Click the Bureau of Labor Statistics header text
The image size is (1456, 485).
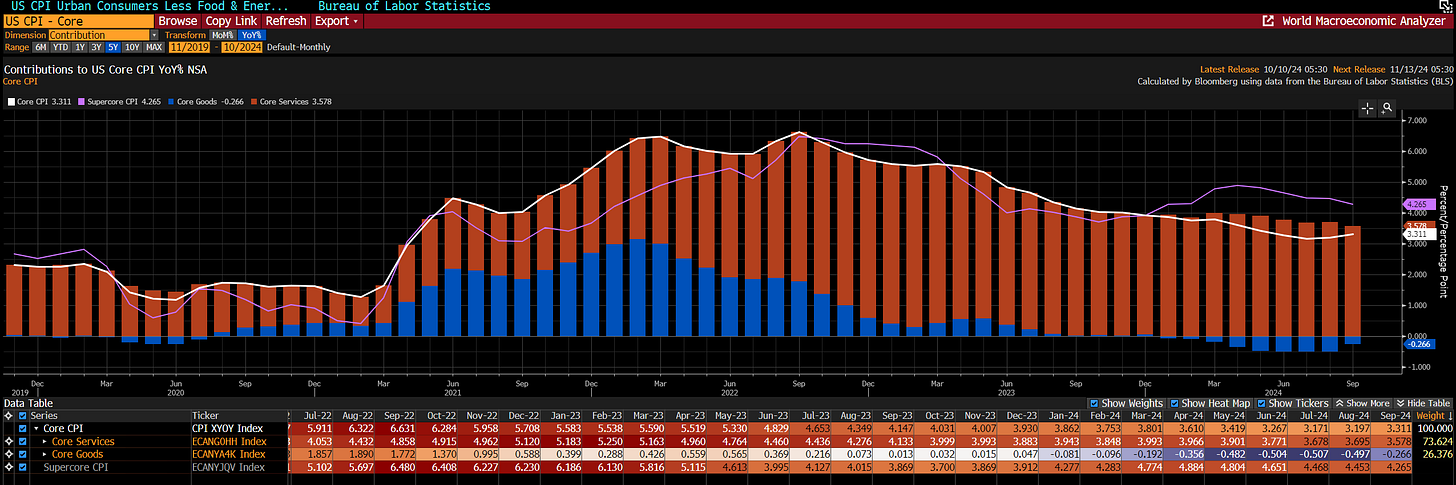click(x=404, y=6)
